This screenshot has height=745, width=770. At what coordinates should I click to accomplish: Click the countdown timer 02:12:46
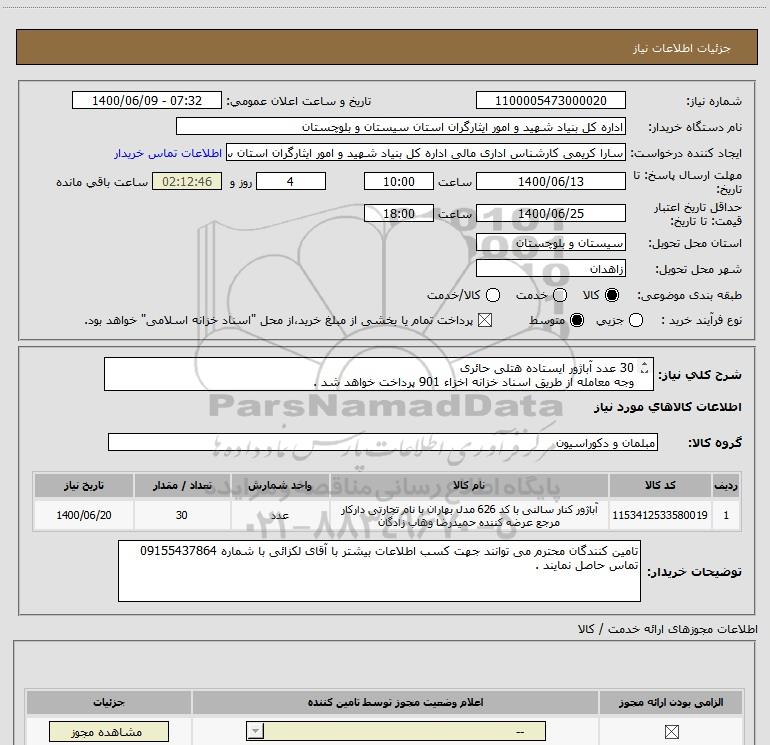pyautogui.click(x=187, y=181)
